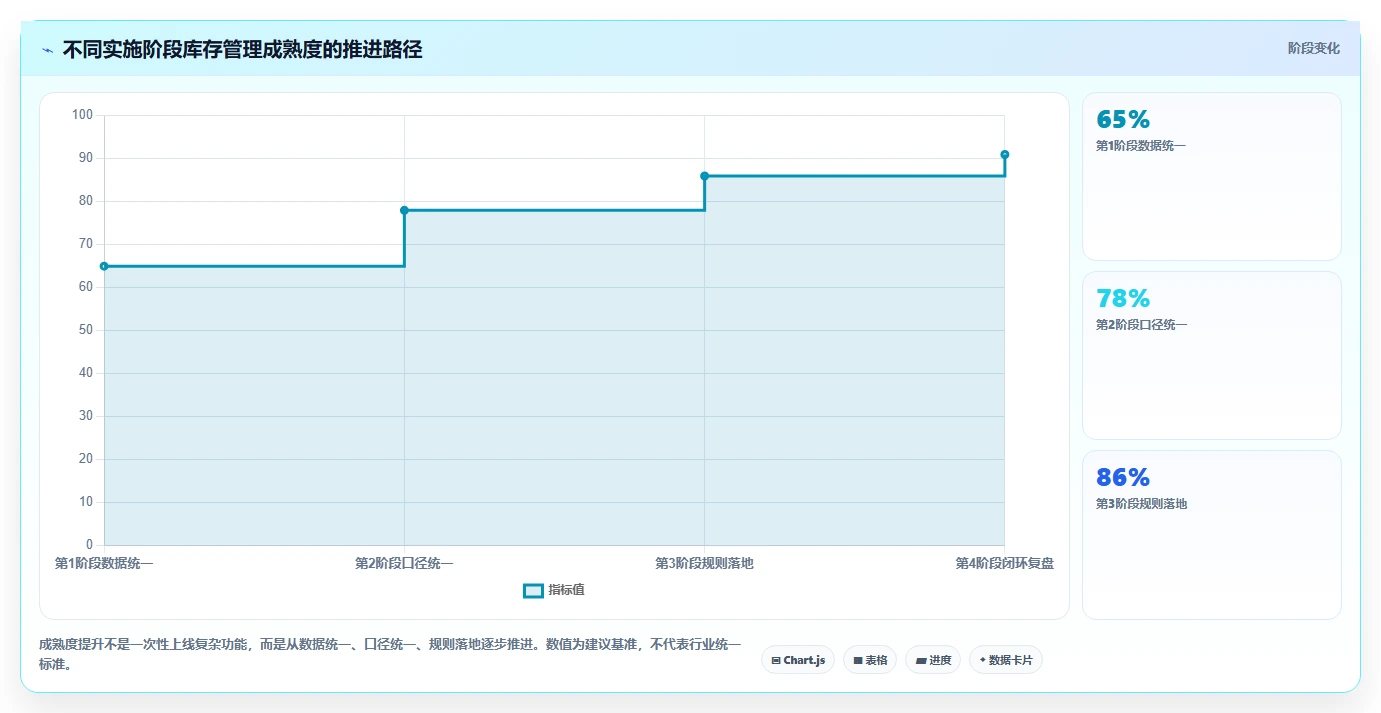Image resolution: width=1381 pixels, height=713 pixels.
Task: Click the 第1阶段数据统一 card caption
Action: pos(1141,146)
